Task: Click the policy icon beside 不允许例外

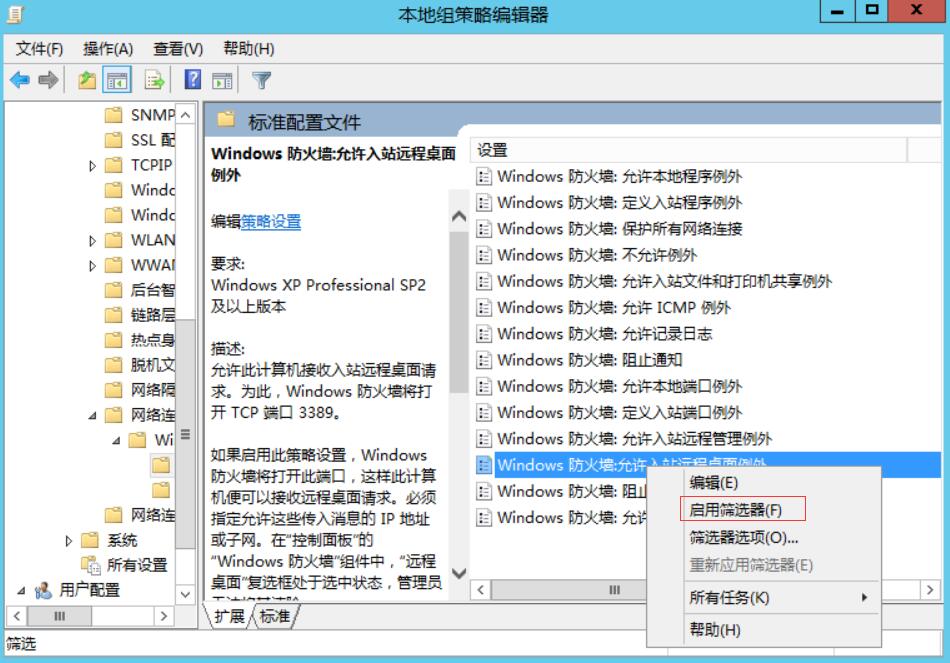Action: click(483, 255)
